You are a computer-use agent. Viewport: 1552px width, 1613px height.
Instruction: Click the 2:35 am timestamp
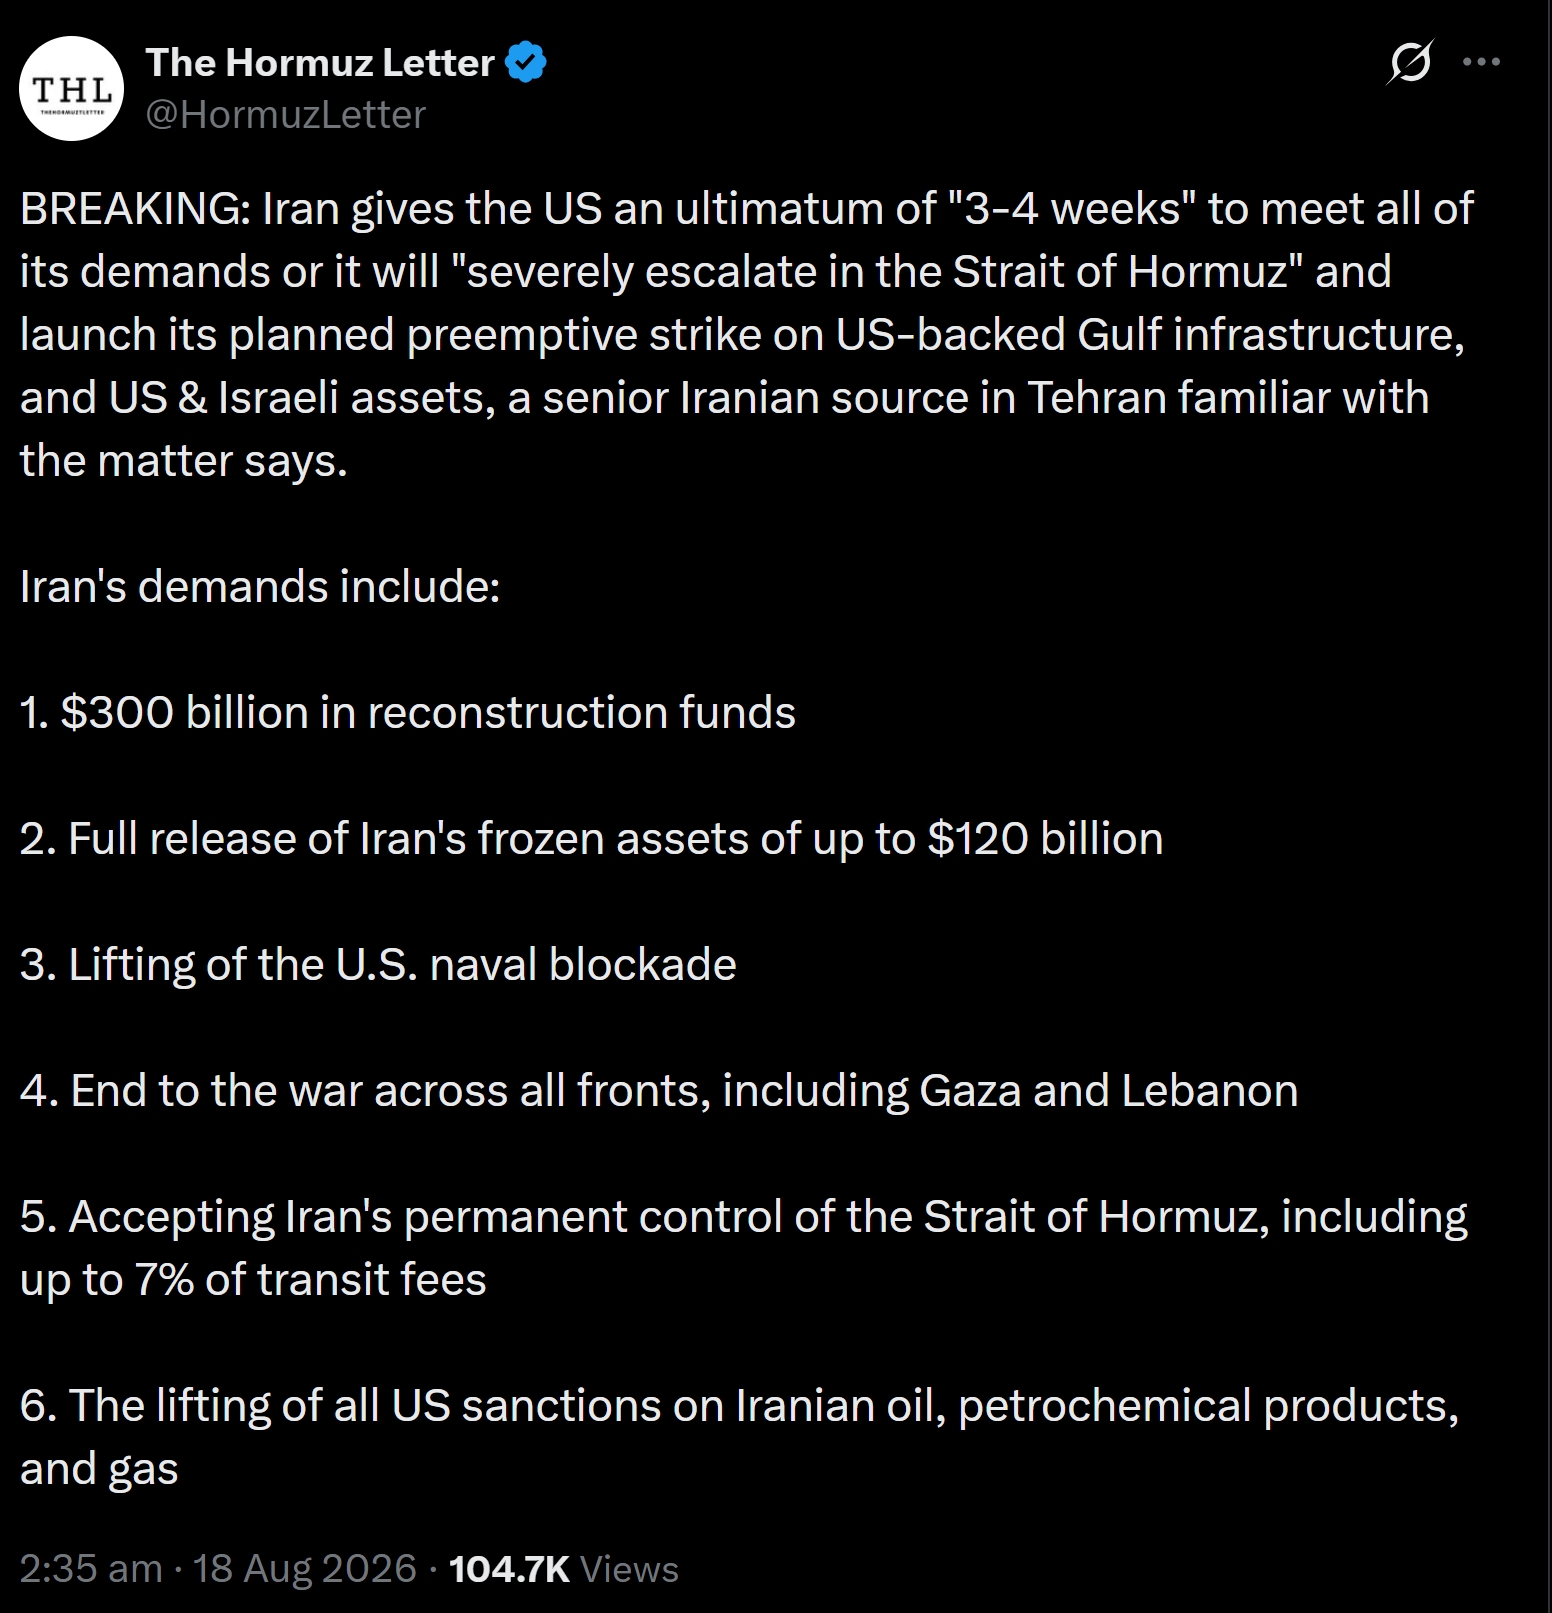91,1568
